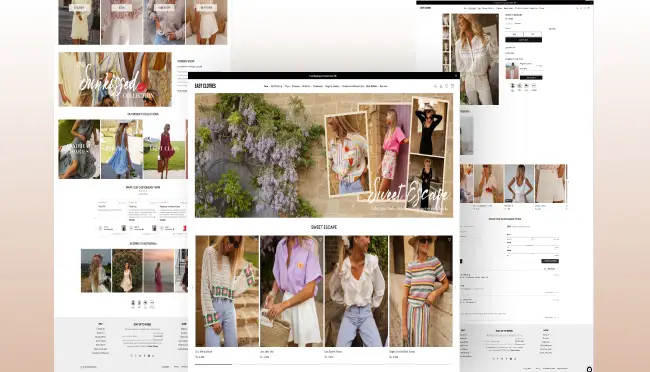Open wishlist heart icon in front window header
This screenshot has width=650, height=372.
click(x=446, y=86)
